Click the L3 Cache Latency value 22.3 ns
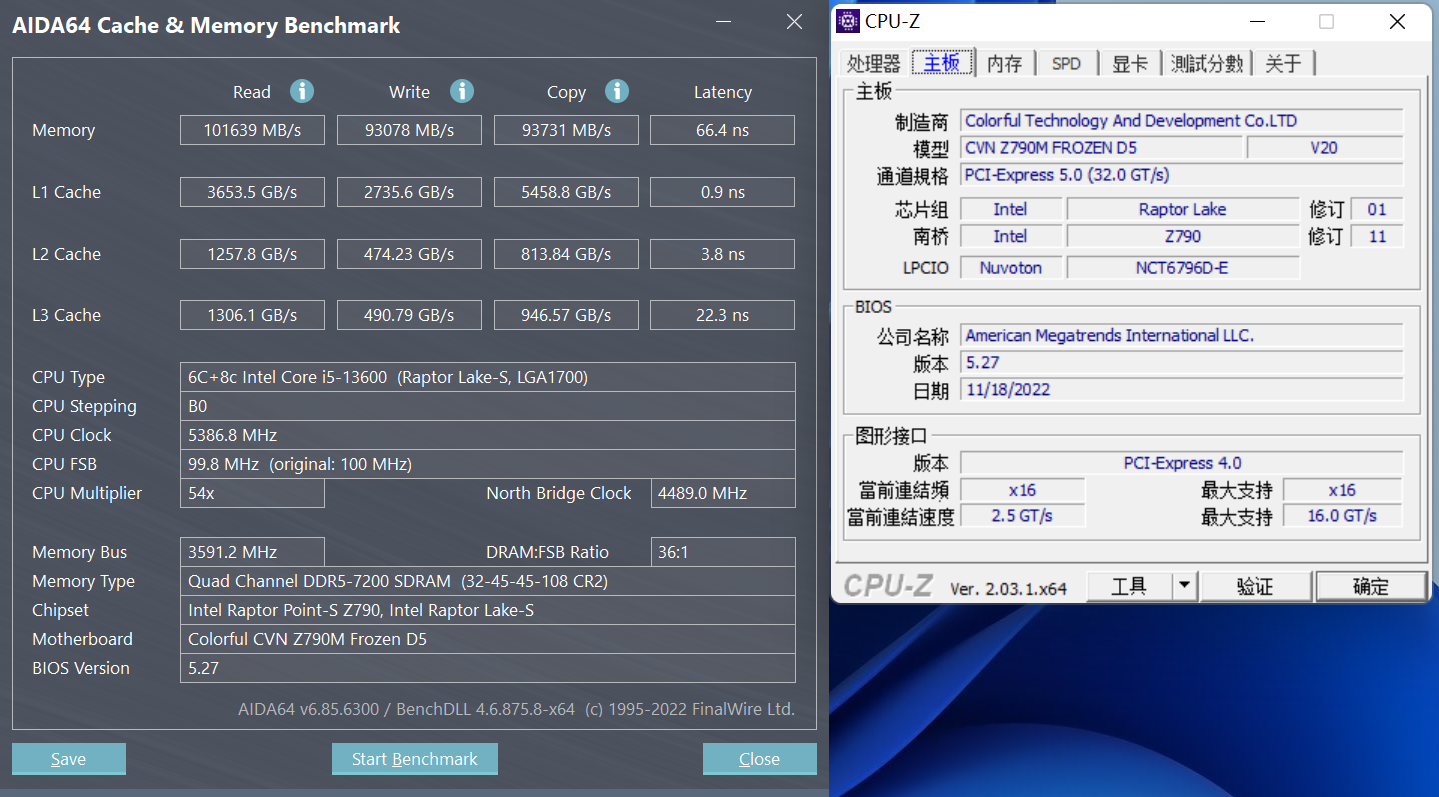The height and width of the screenshot is (797, 1439). point(723,315)
